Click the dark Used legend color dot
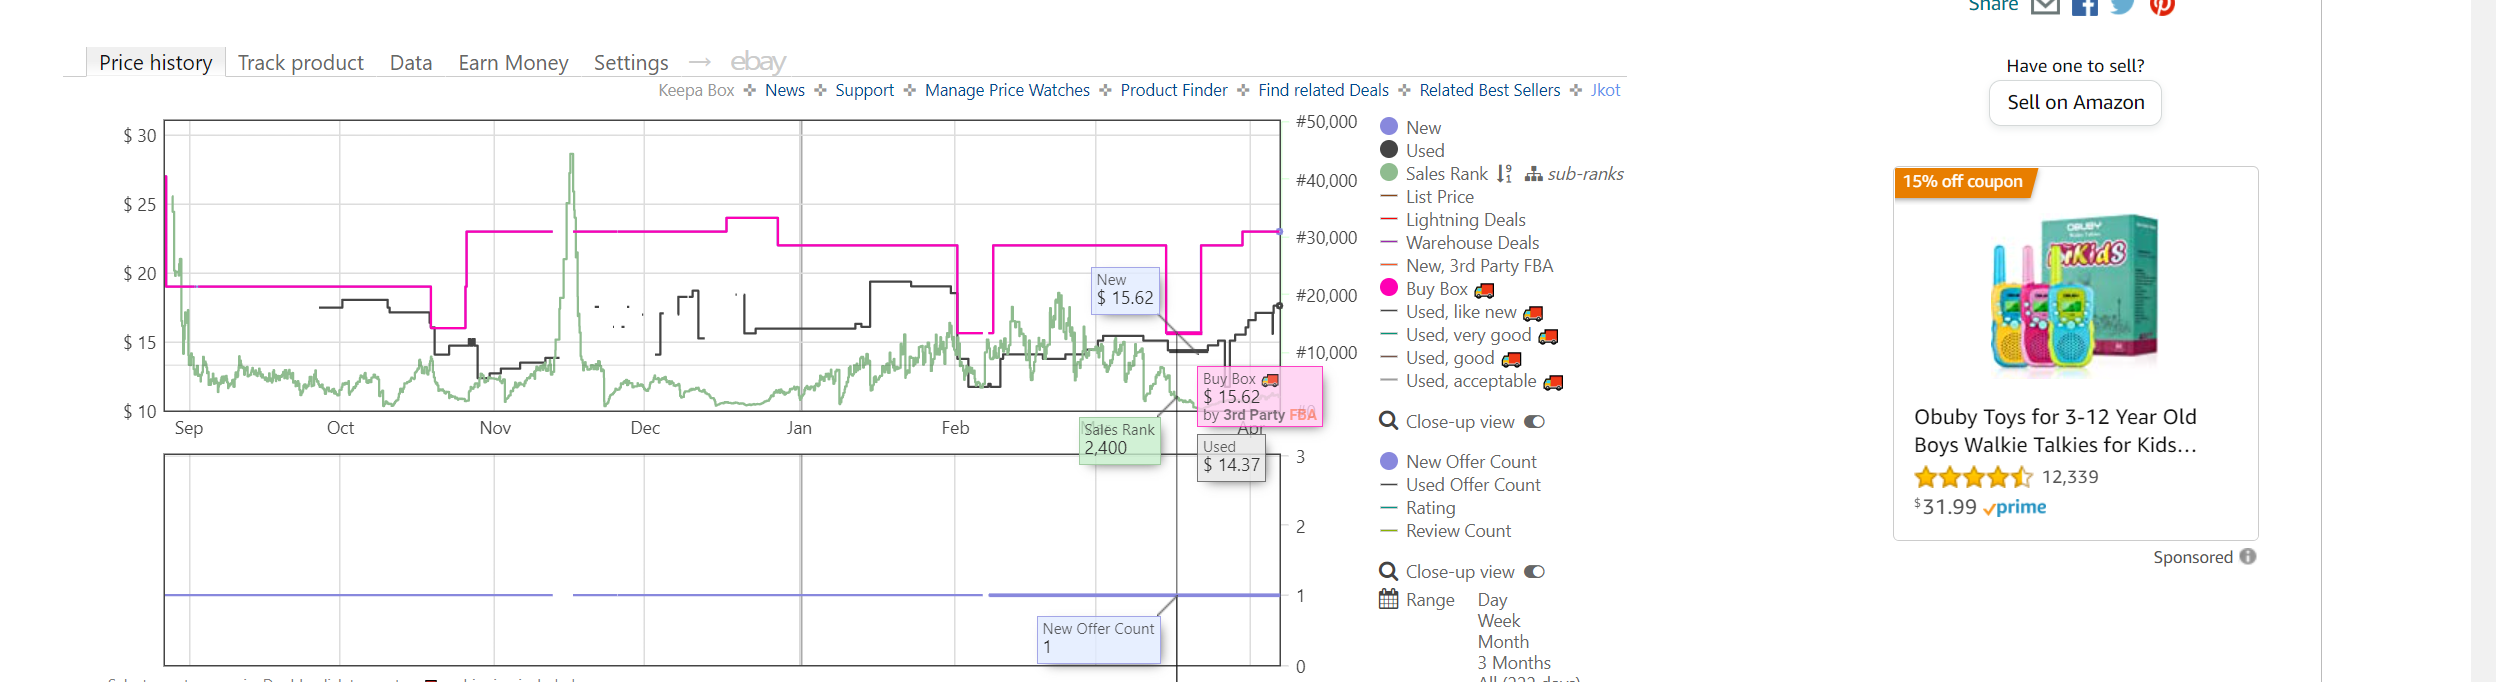 [1389, 150]
